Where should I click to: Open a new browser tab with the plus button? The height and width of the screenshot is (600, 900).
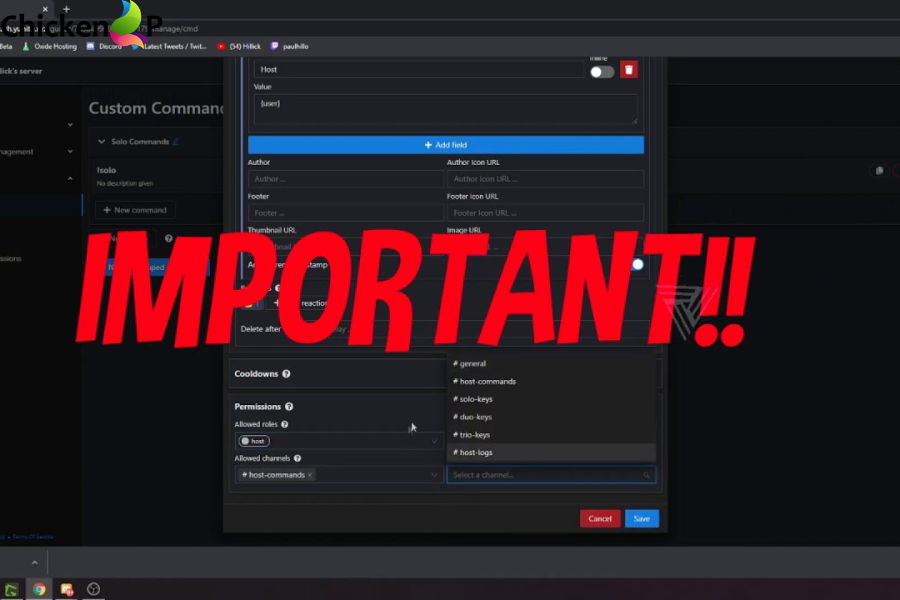pyautogui.click(x=65, y=10)
